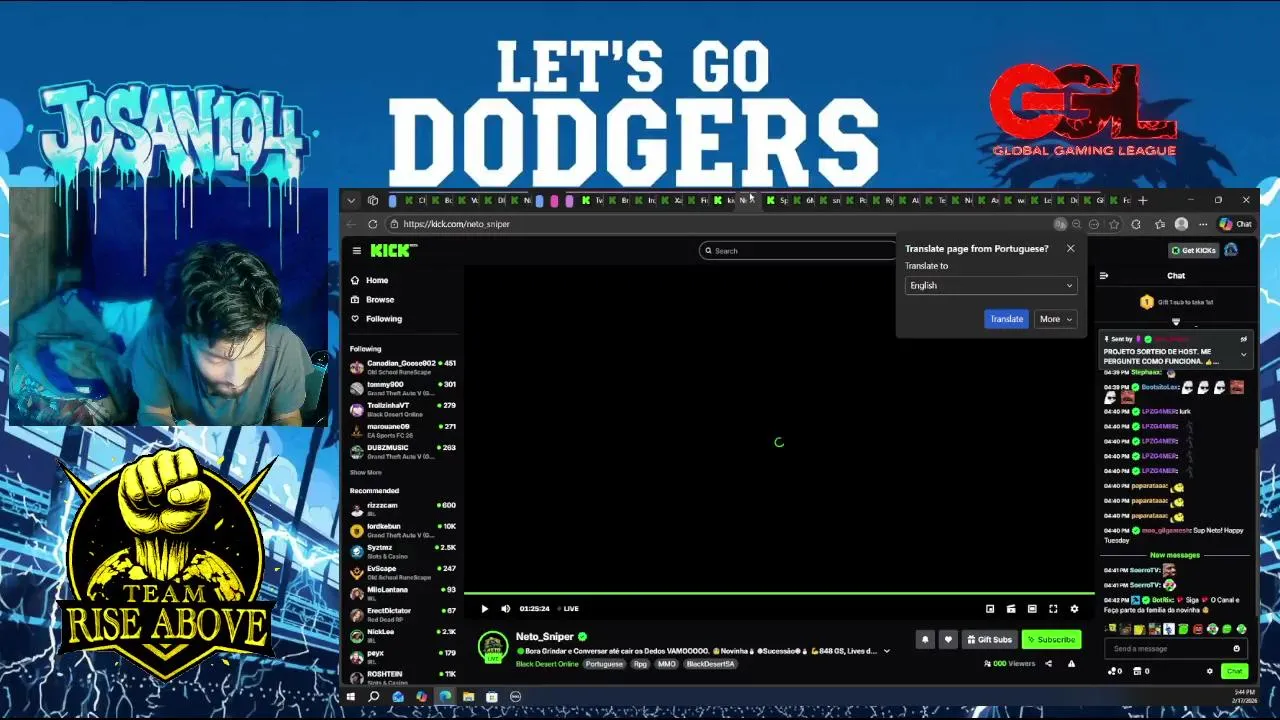1280x720 pixels.
Task: Open the More options dropdown
Action: (1055, 319)
